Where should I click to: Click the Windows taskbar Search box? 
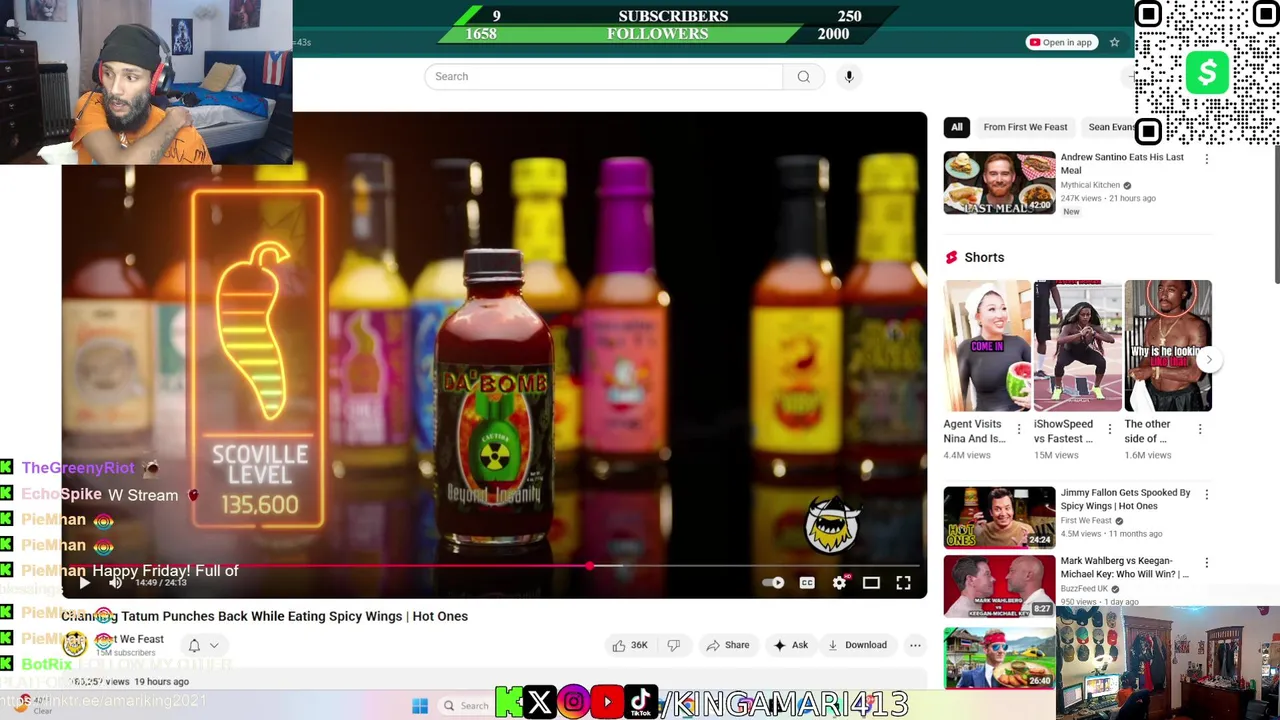tap(467, 706)
